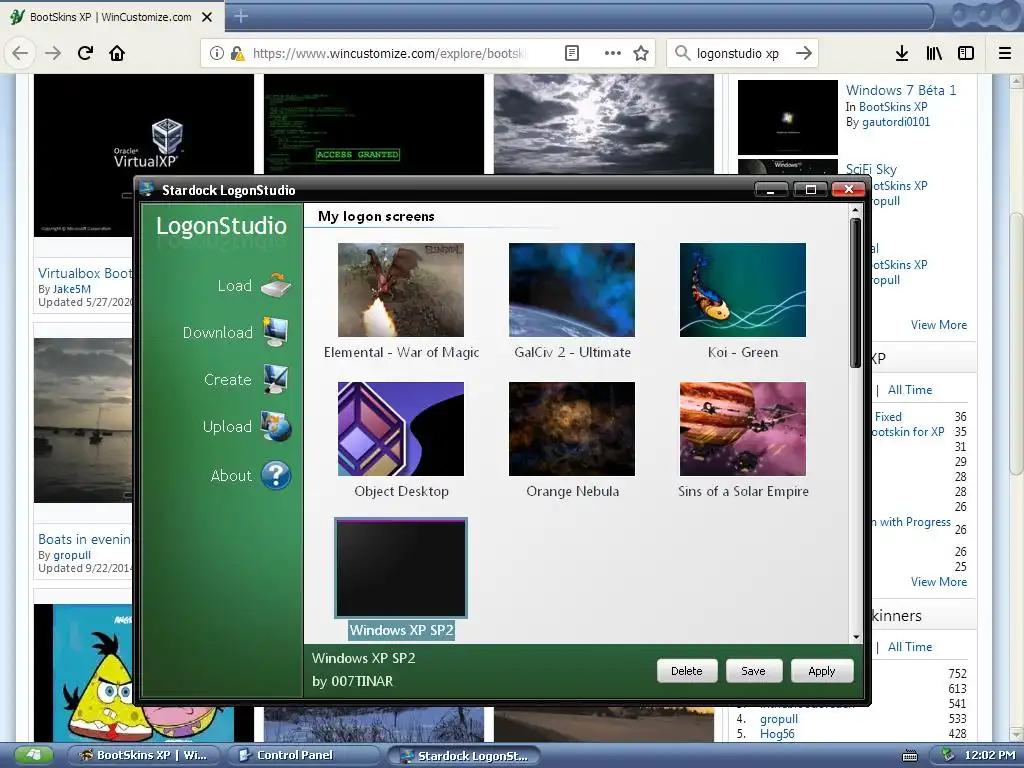
Task: Select the Object Desktop thumbnail
Action: pos(401,429)
